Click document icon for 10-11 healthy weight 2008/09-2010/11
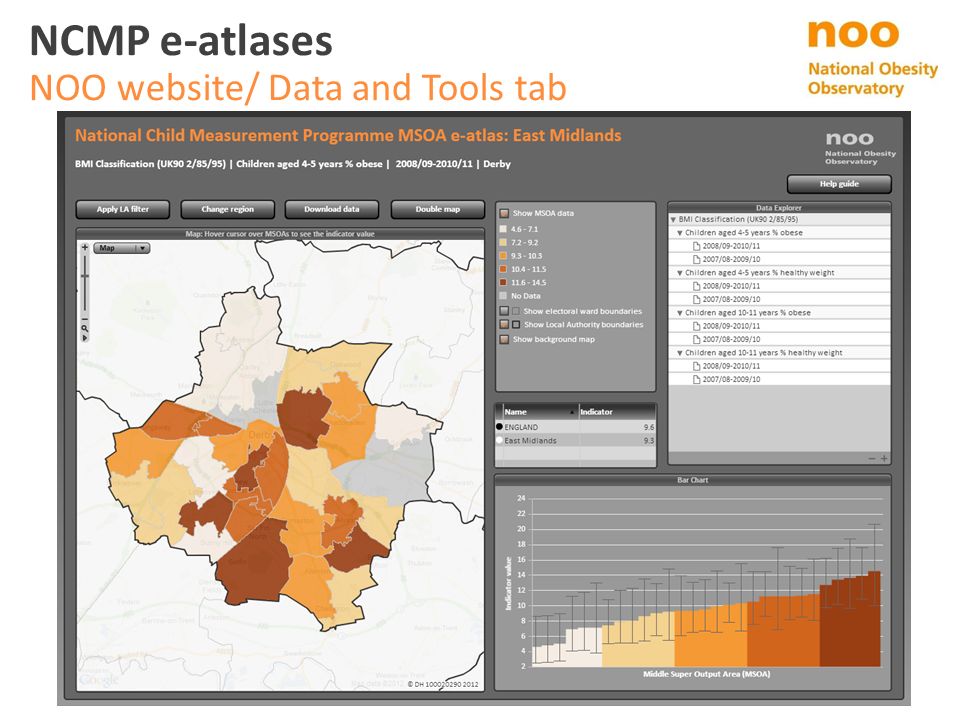The image size is (960, 720). (x=696, y=366)
